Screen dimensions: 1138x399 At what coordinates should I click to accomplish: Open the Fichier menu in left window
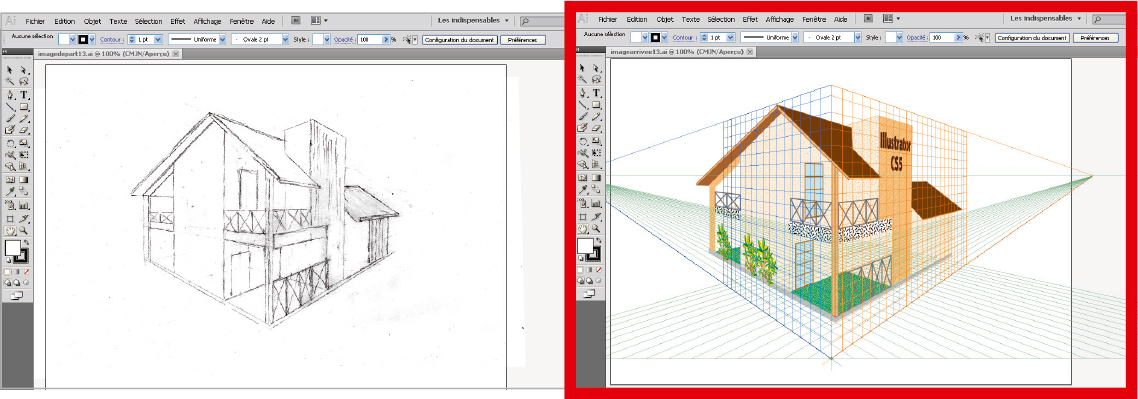[x=35, y=21]
